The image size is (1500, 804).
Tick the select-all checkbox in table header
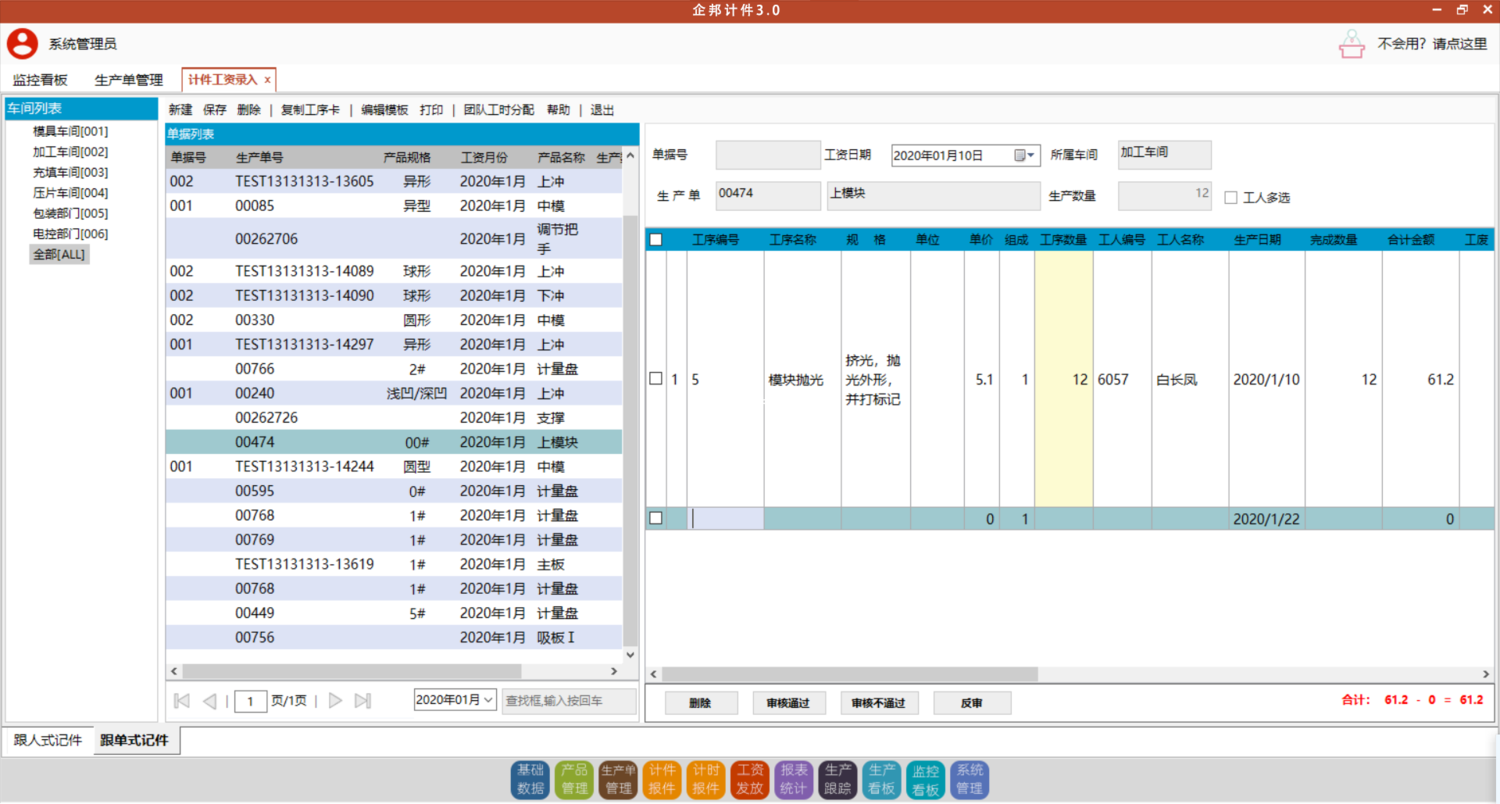(x=656, y=240)
